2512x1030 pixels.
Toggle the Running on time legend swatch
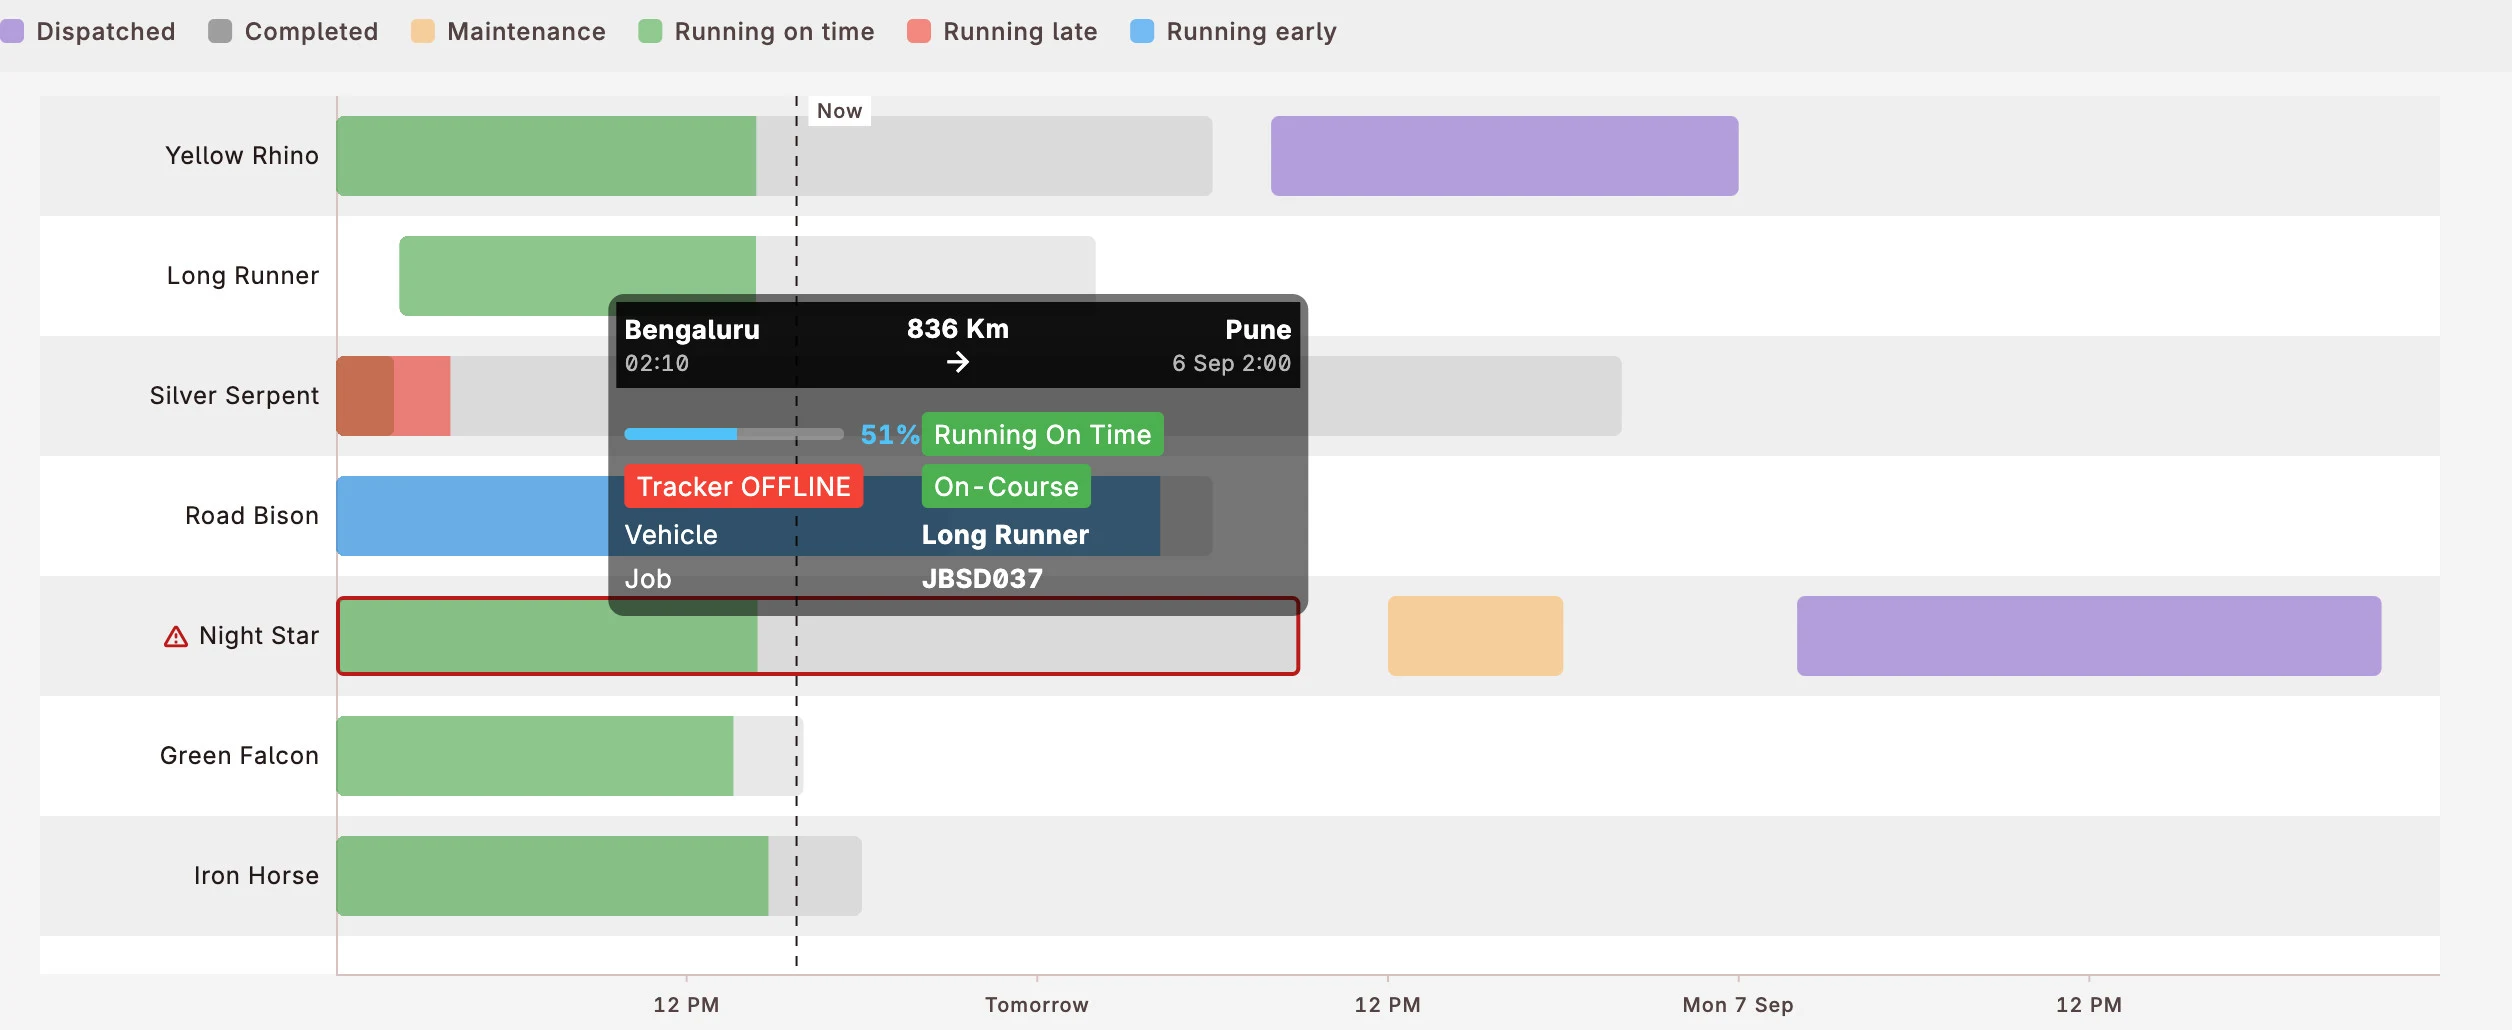tap(650, 31)
